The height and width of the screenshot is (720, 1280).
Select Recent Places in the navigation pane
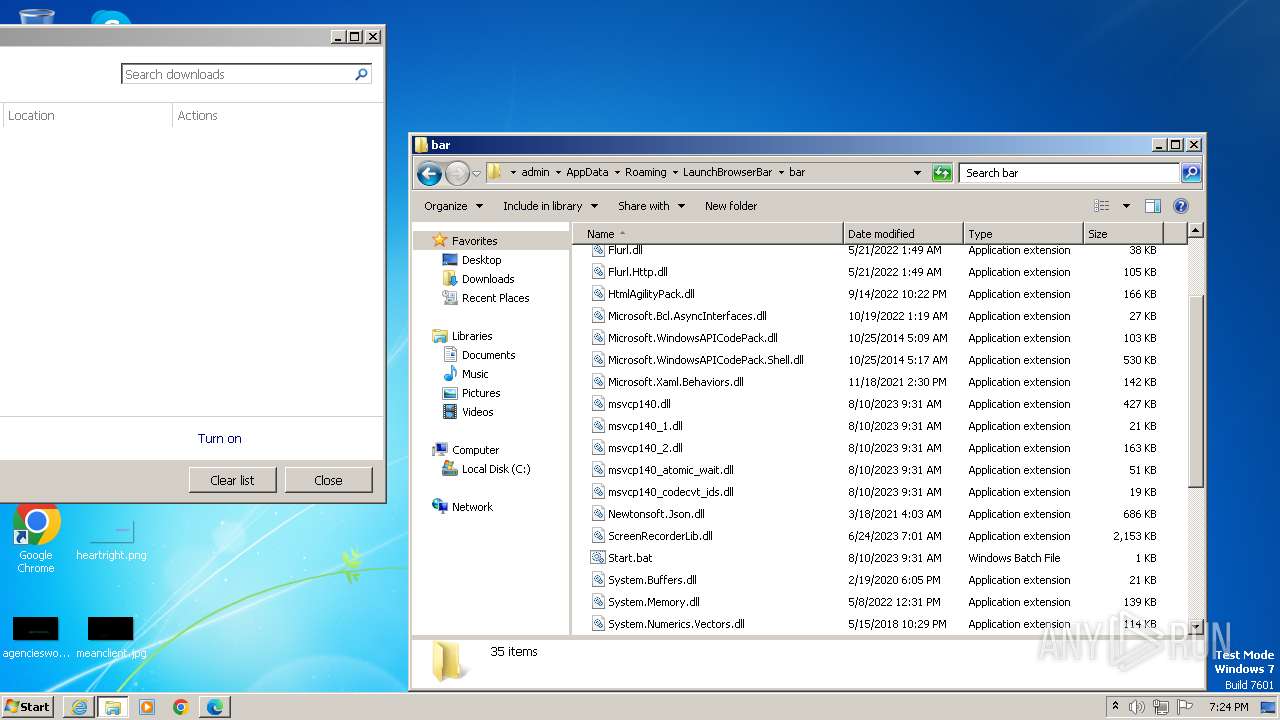point(495,298)
